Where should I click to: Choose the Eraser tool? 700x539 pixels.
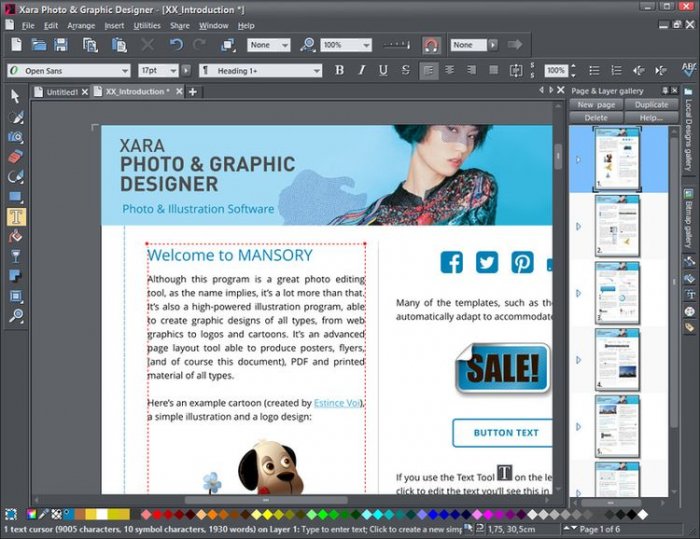tap(16, 157)
